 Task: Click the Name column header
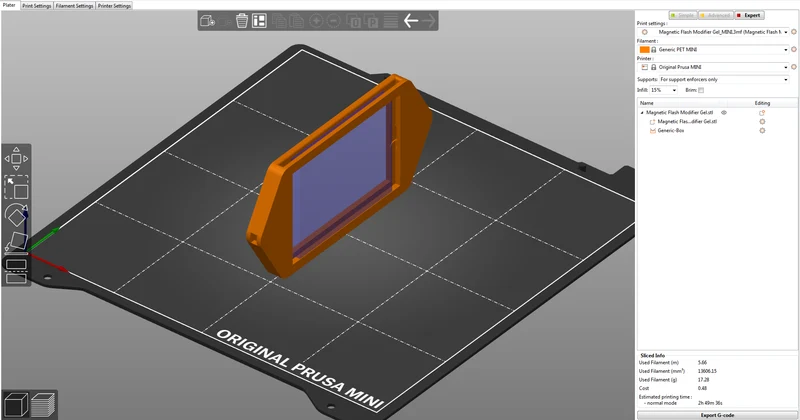(646, 103)
